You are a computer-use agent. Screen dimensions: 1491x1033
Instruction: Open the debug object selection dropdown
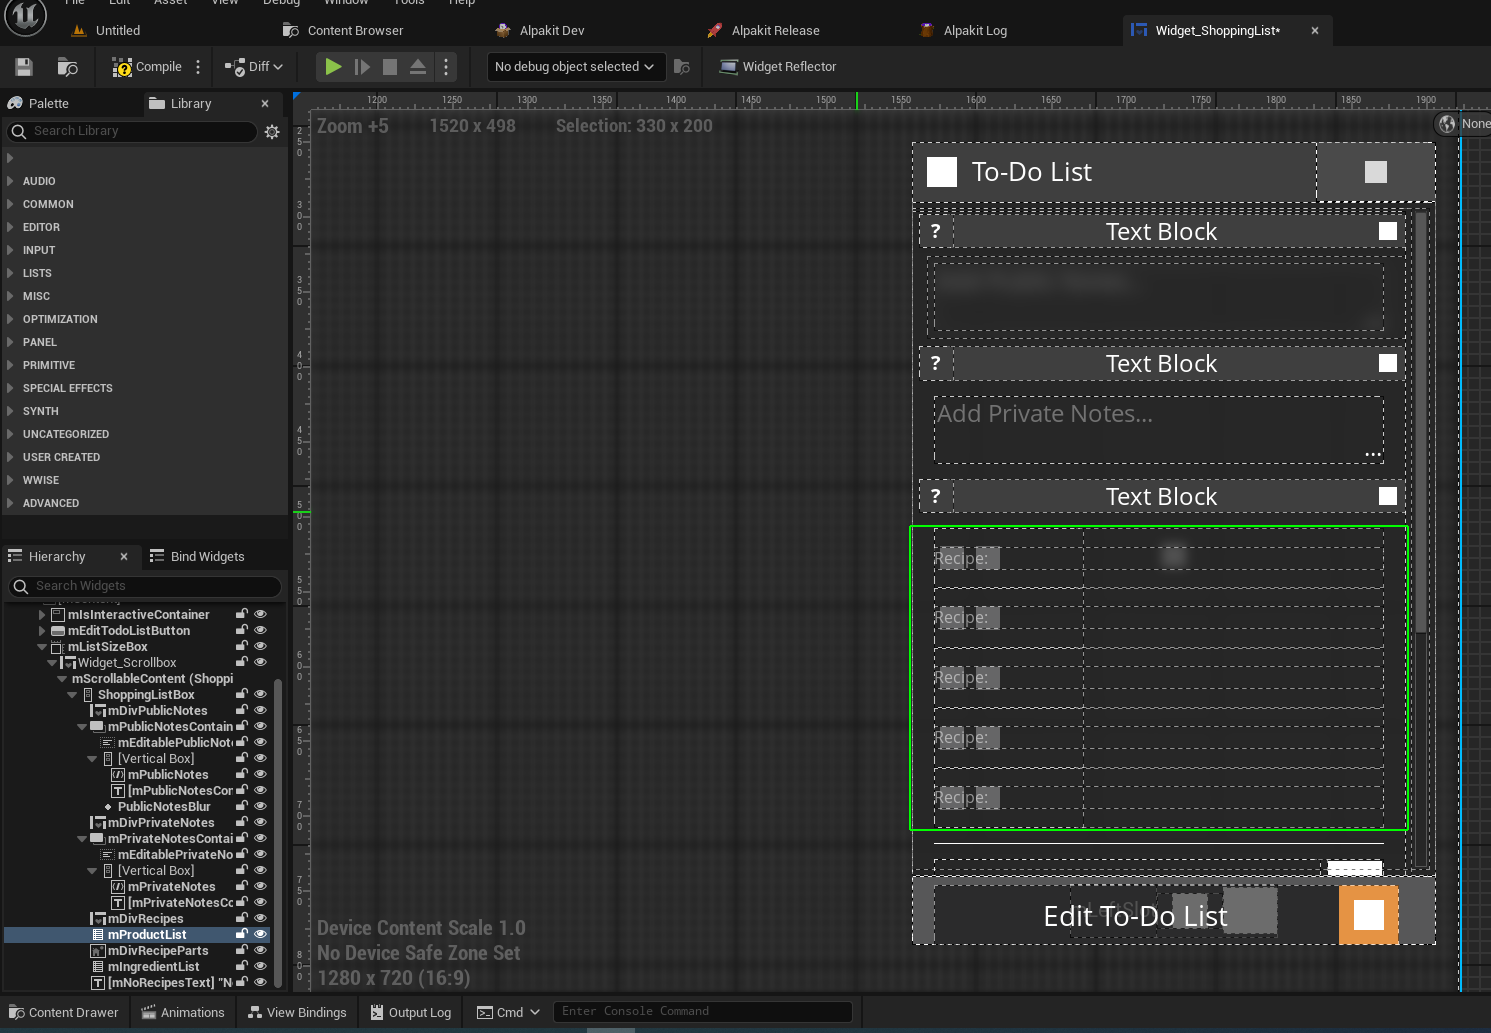coord(576,67)
